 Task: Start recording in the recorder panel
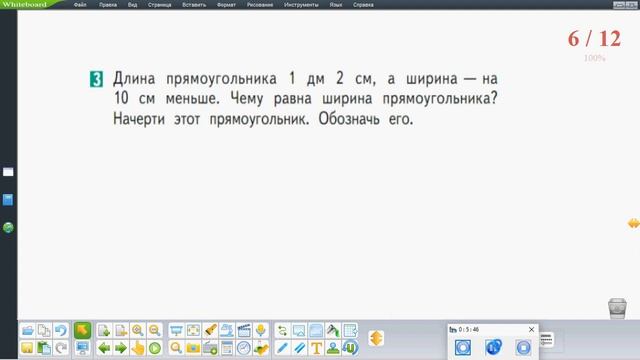point(463,347)
